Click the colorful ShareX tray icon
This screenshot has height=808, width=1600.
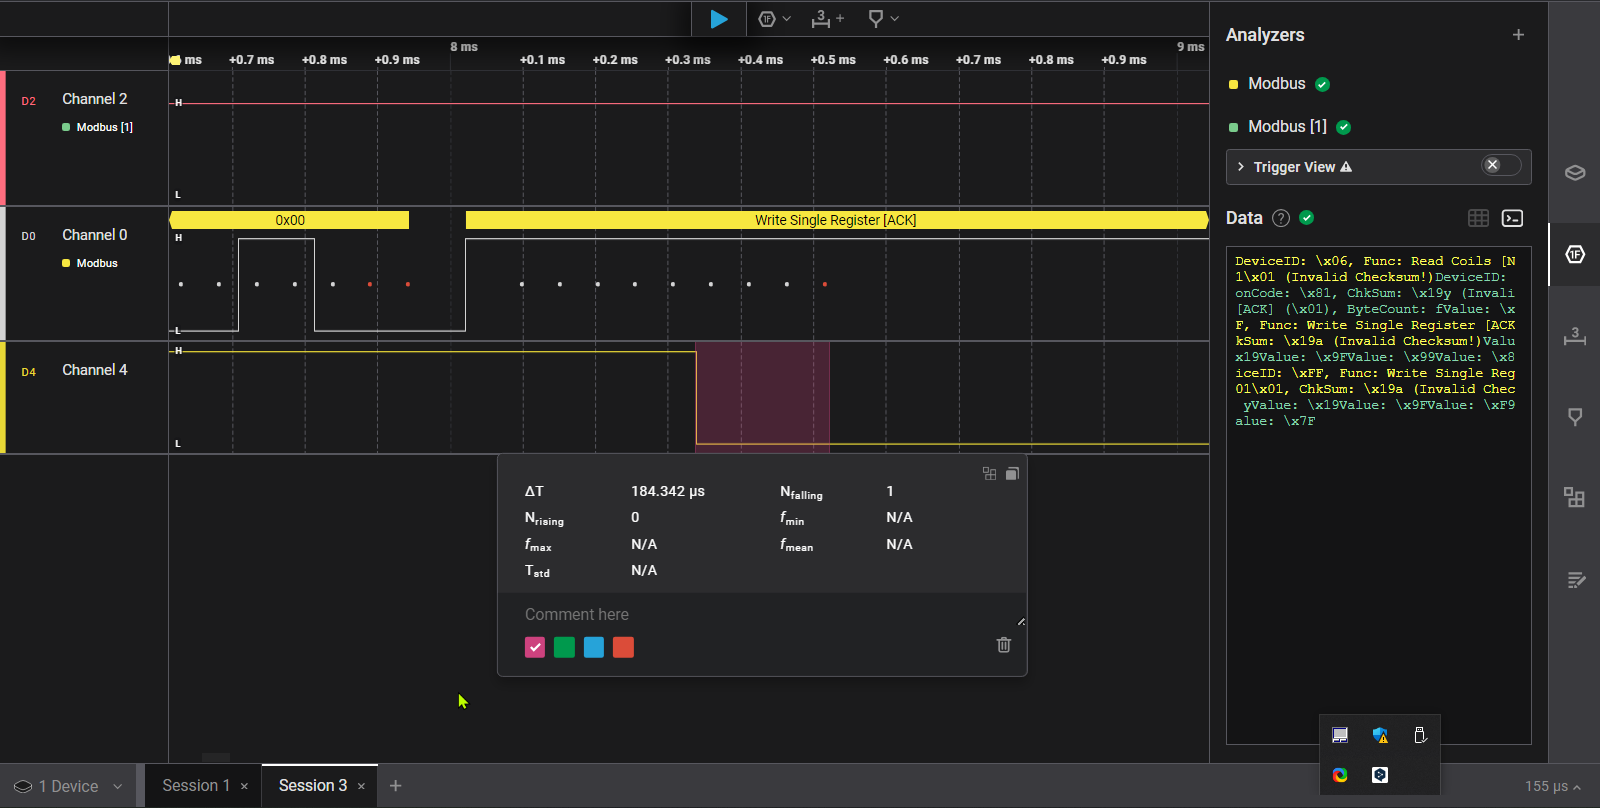(1340, 775)
